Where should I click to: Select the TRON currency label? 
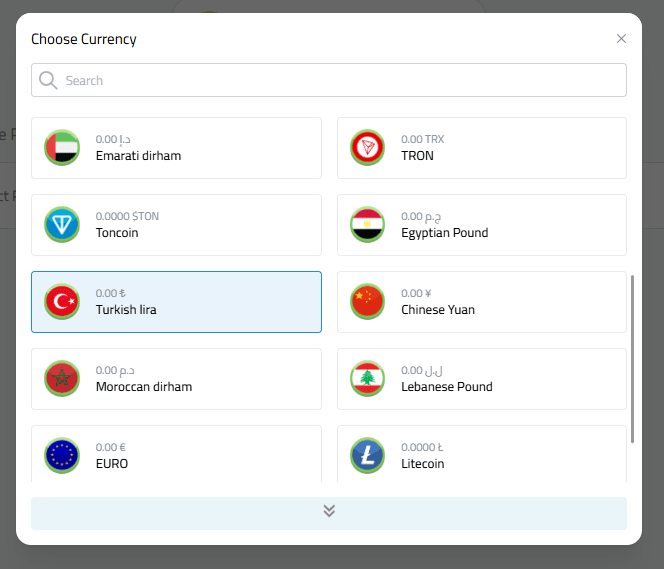coord(417,156)
